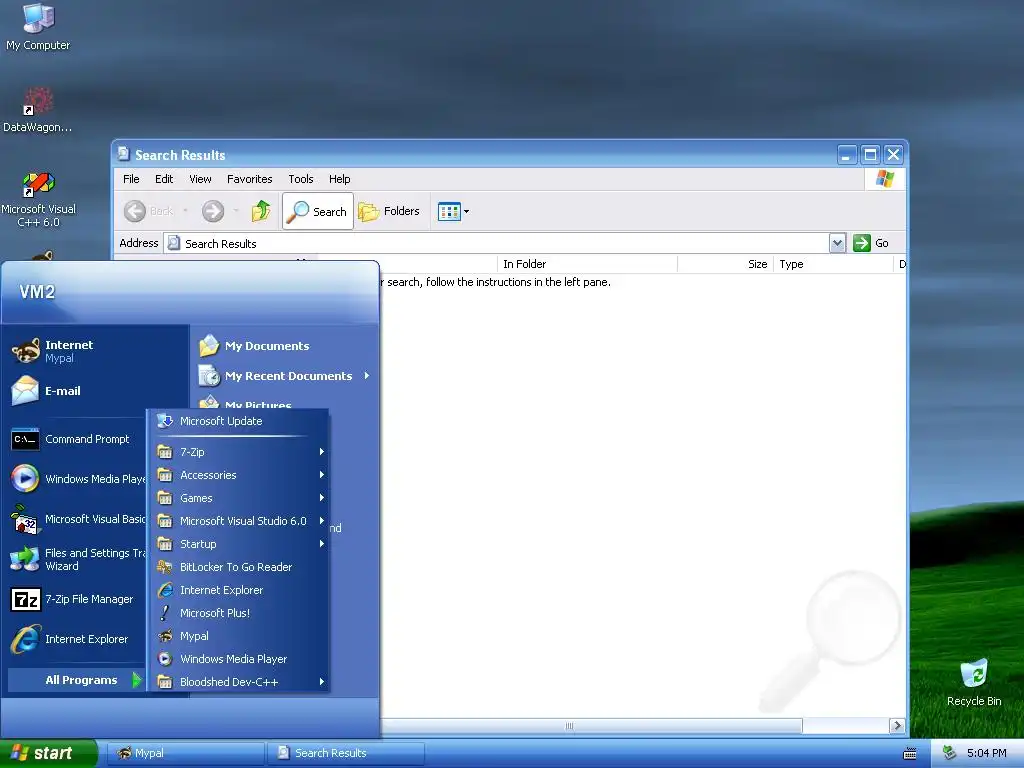Switch to Mypal taskbar button

185,753
